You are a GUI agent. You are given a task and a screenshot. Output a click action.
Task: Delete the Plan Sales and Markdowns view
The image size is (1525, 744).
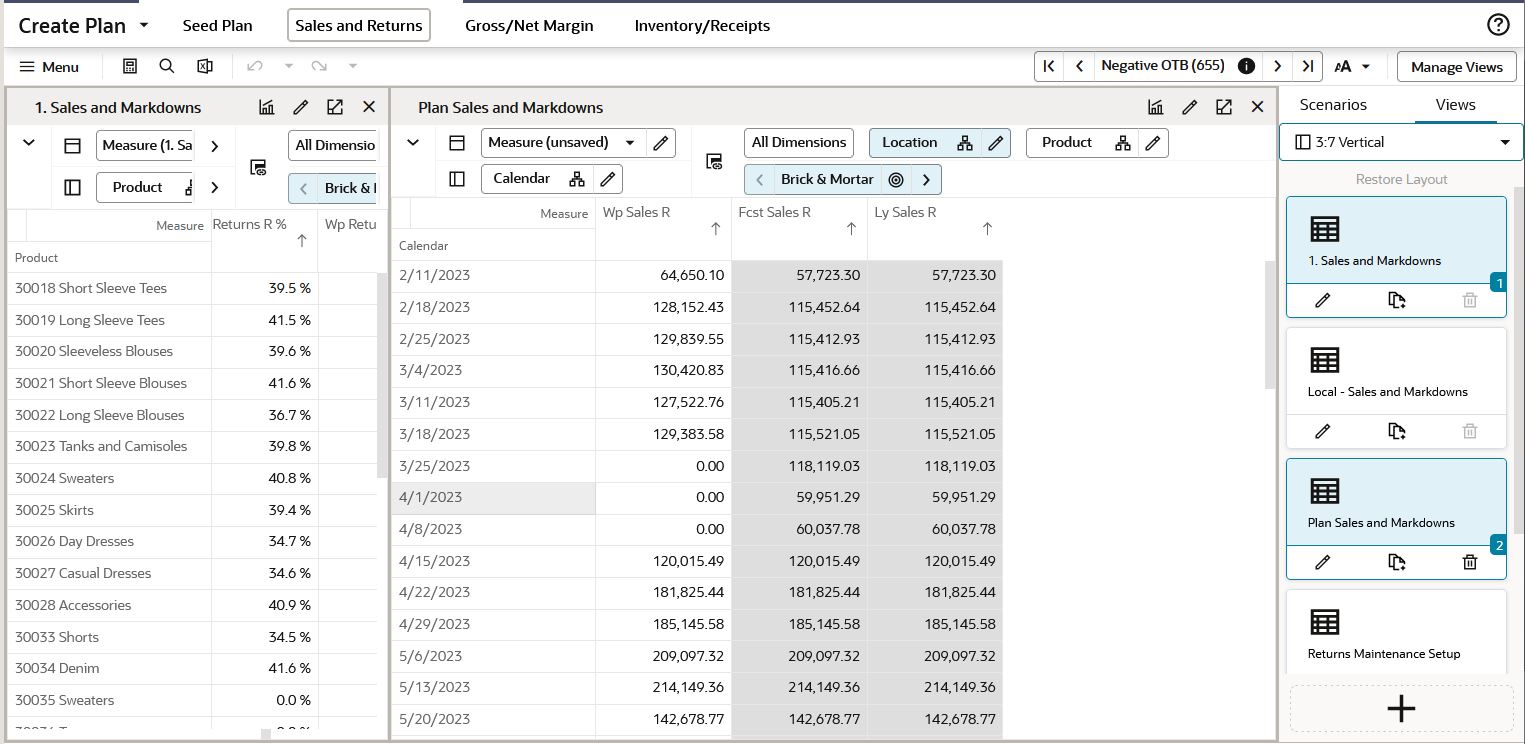point(1469,562)
